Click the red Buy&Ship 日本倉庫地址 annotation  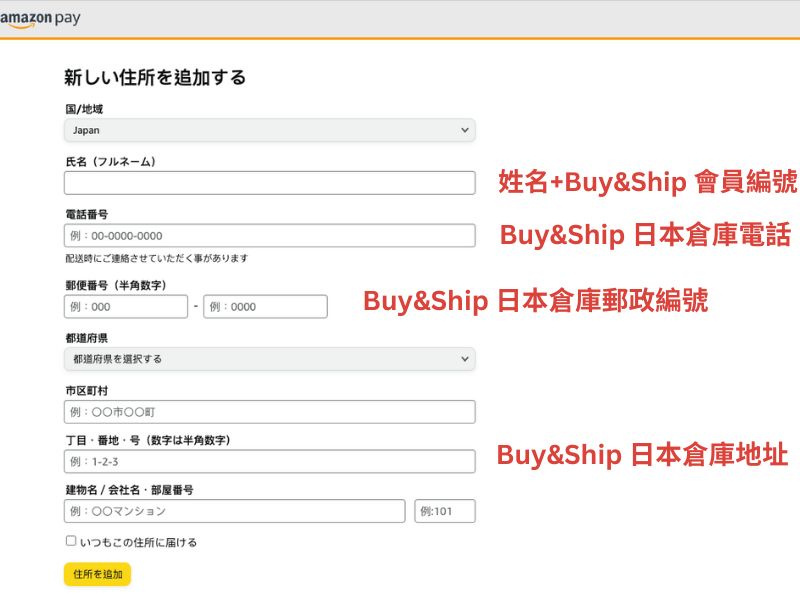[642, 455]
